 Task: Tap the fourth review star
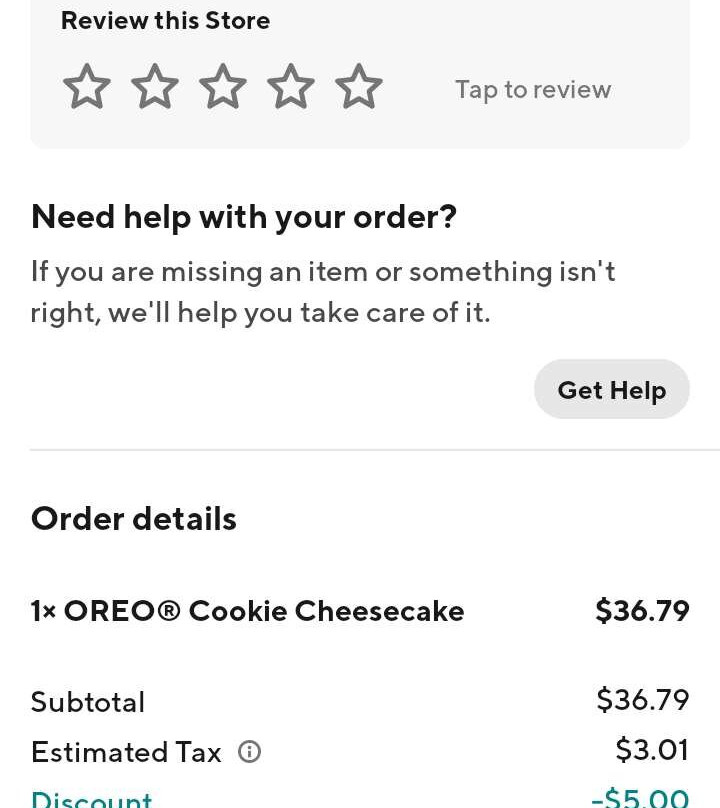pyautogui.click(x=291, y=87)
